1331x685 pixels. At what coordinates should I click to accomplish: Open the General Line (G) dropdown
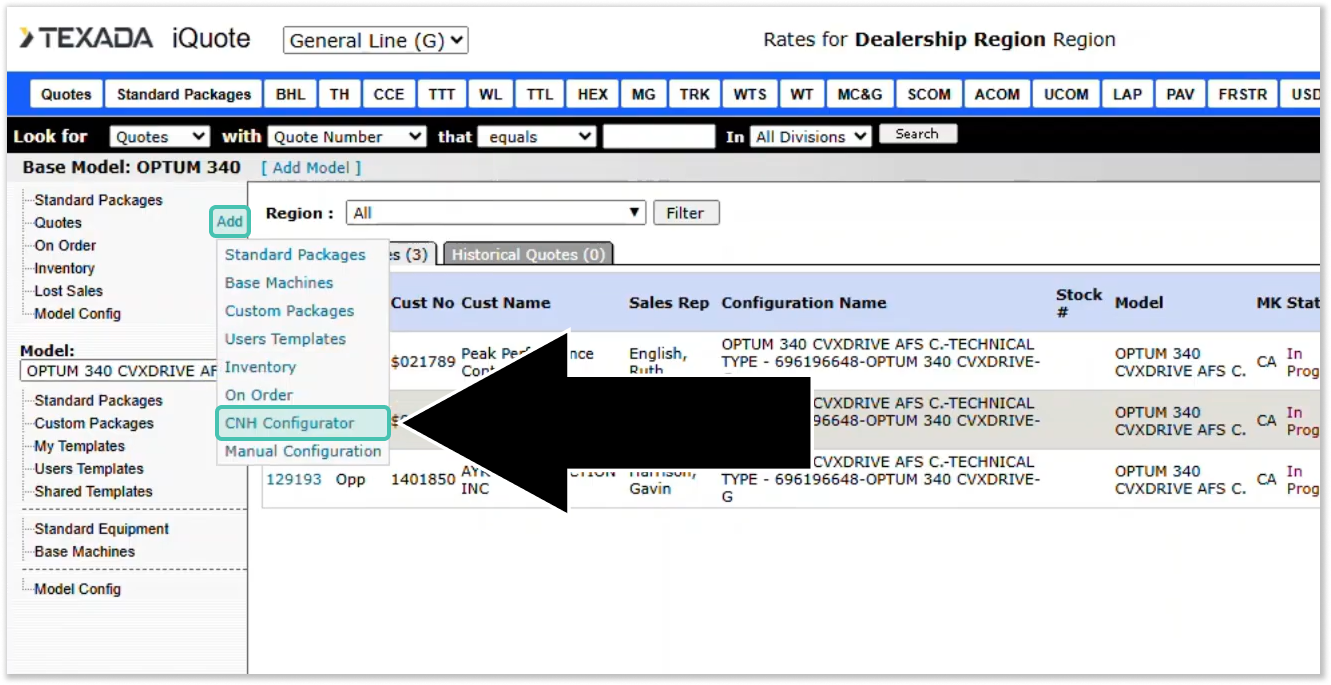[376, 41]
